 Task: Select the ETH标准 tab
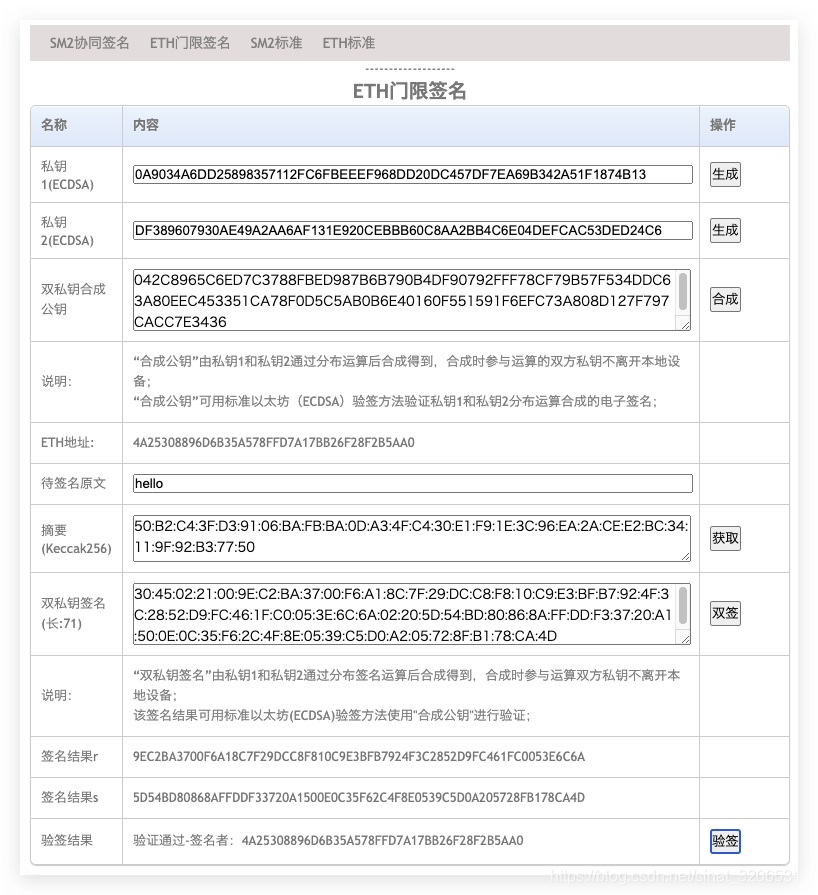[x=349, y=43]
